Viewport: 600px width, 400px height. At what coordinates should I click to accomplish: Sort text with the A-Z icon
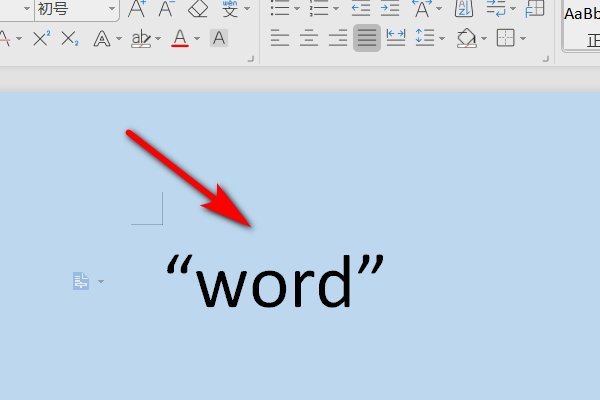coord(464,8)
